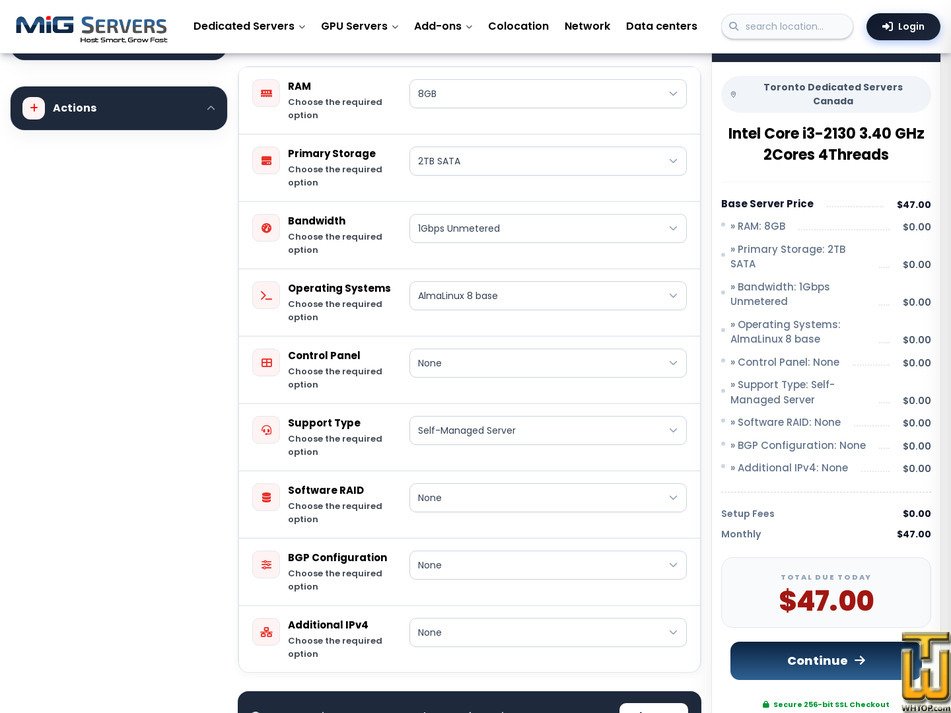
Task: Click the RAM memory icon
Action: (x=266, y=93)
